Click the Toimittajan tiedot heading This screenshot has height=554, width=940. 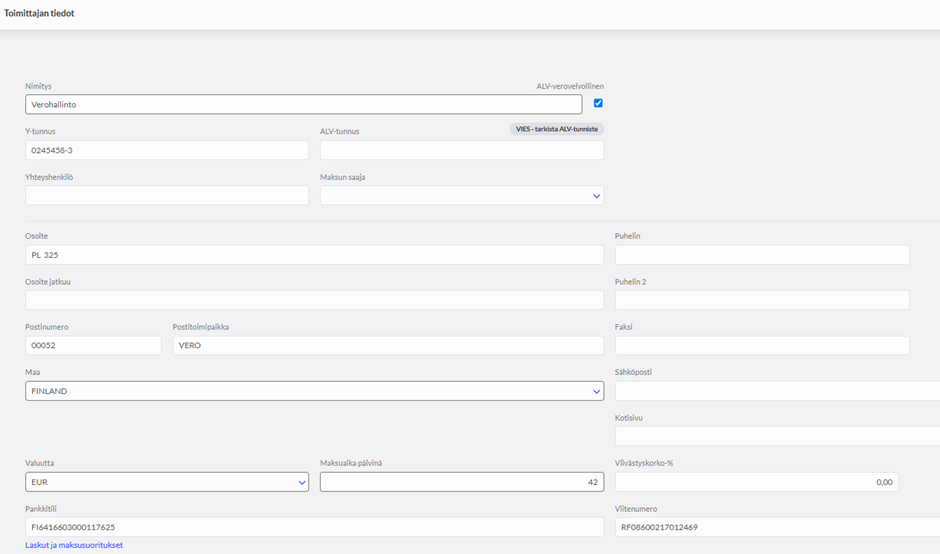pos(39,13)
